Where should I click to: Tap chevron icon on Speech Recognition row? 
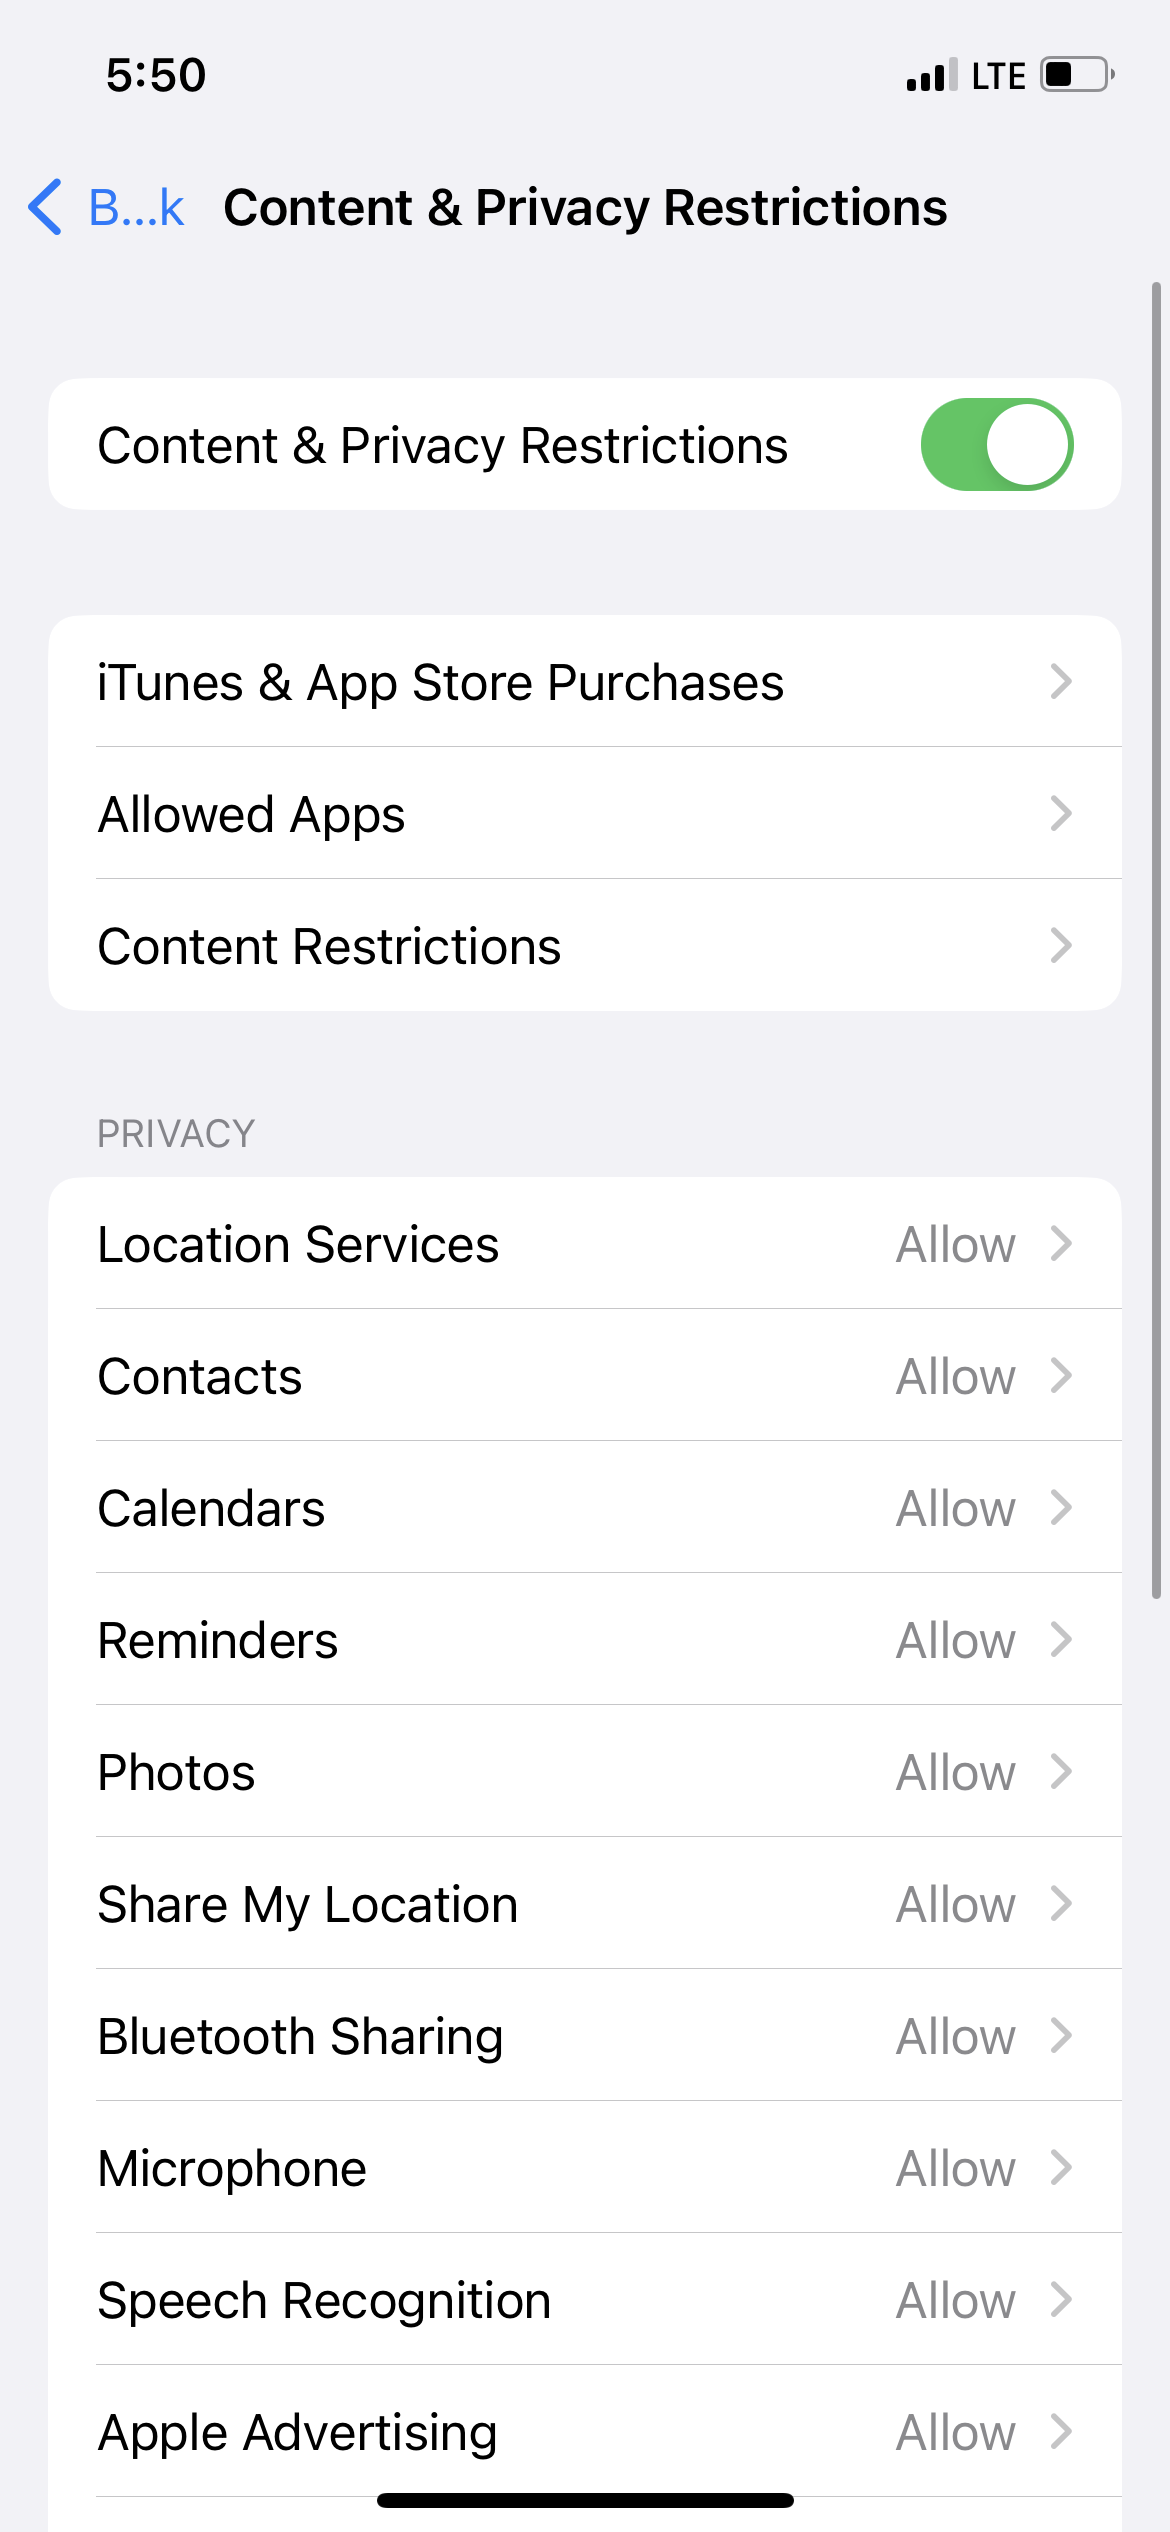pos(1061,2300)
